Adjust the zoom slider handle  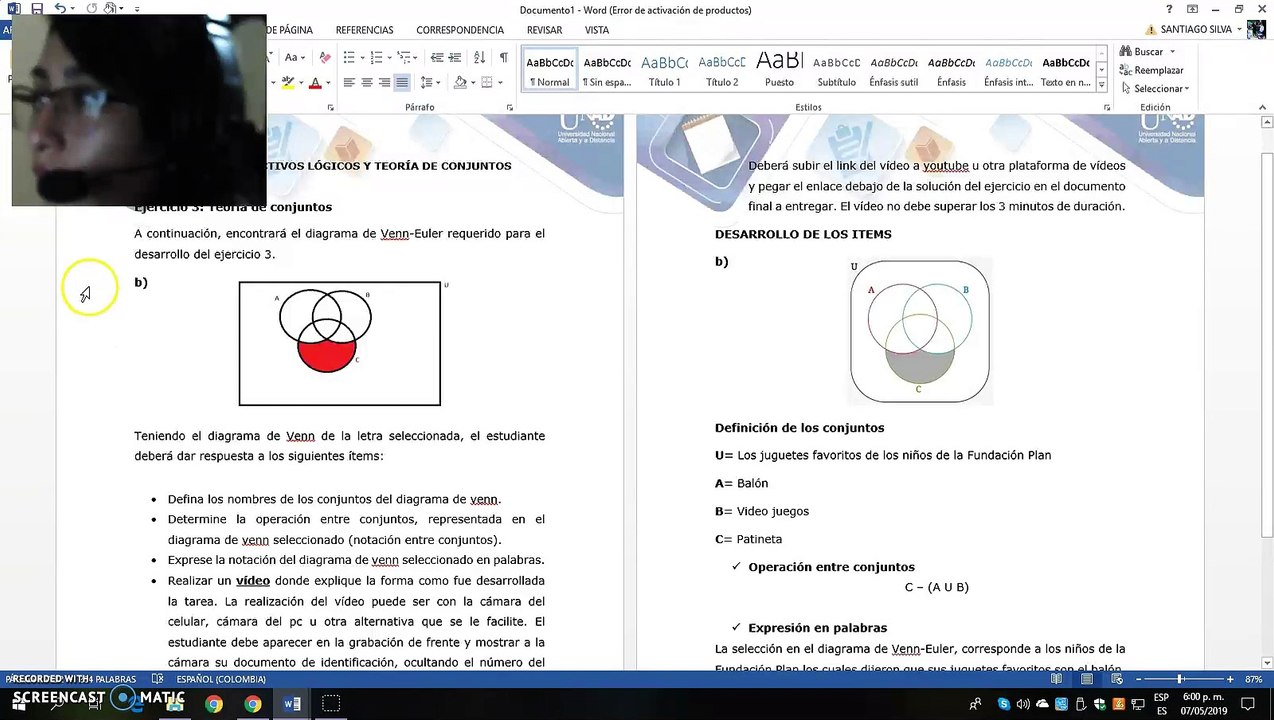(1180, 679)
